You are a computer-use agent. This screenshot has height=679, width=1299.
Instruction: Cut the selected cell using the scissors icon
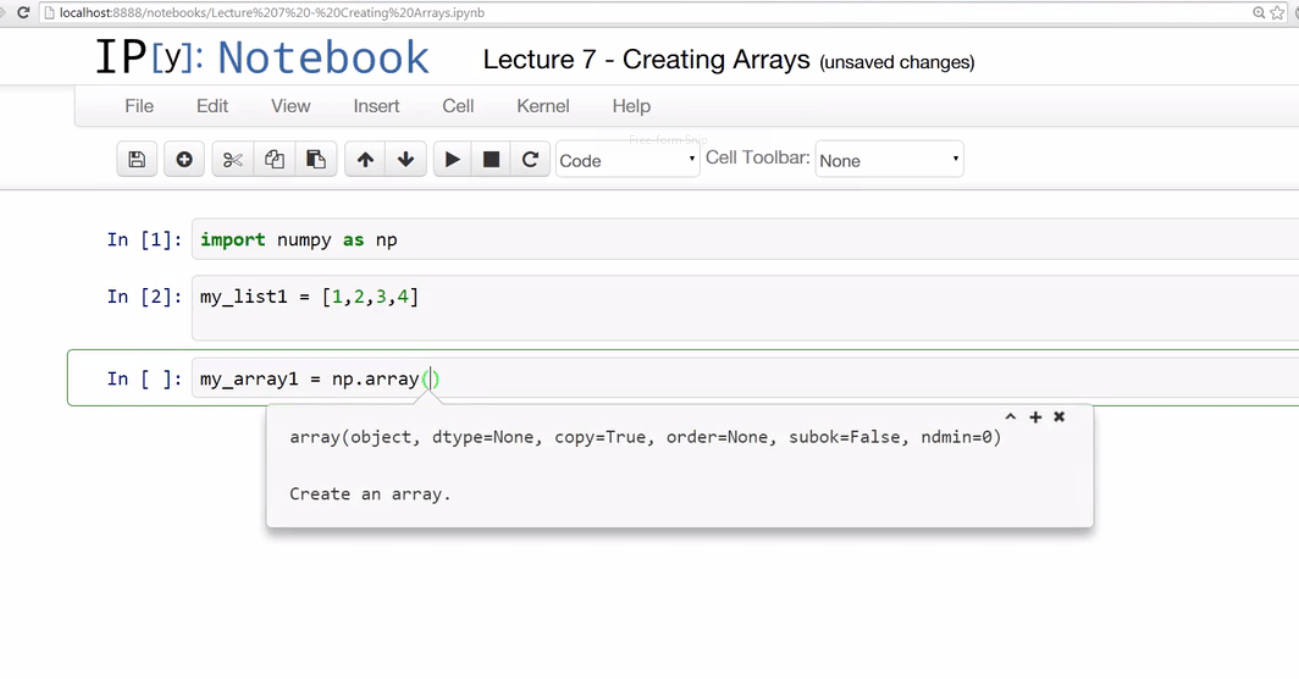pyautogui.click(x=232, y=159)
